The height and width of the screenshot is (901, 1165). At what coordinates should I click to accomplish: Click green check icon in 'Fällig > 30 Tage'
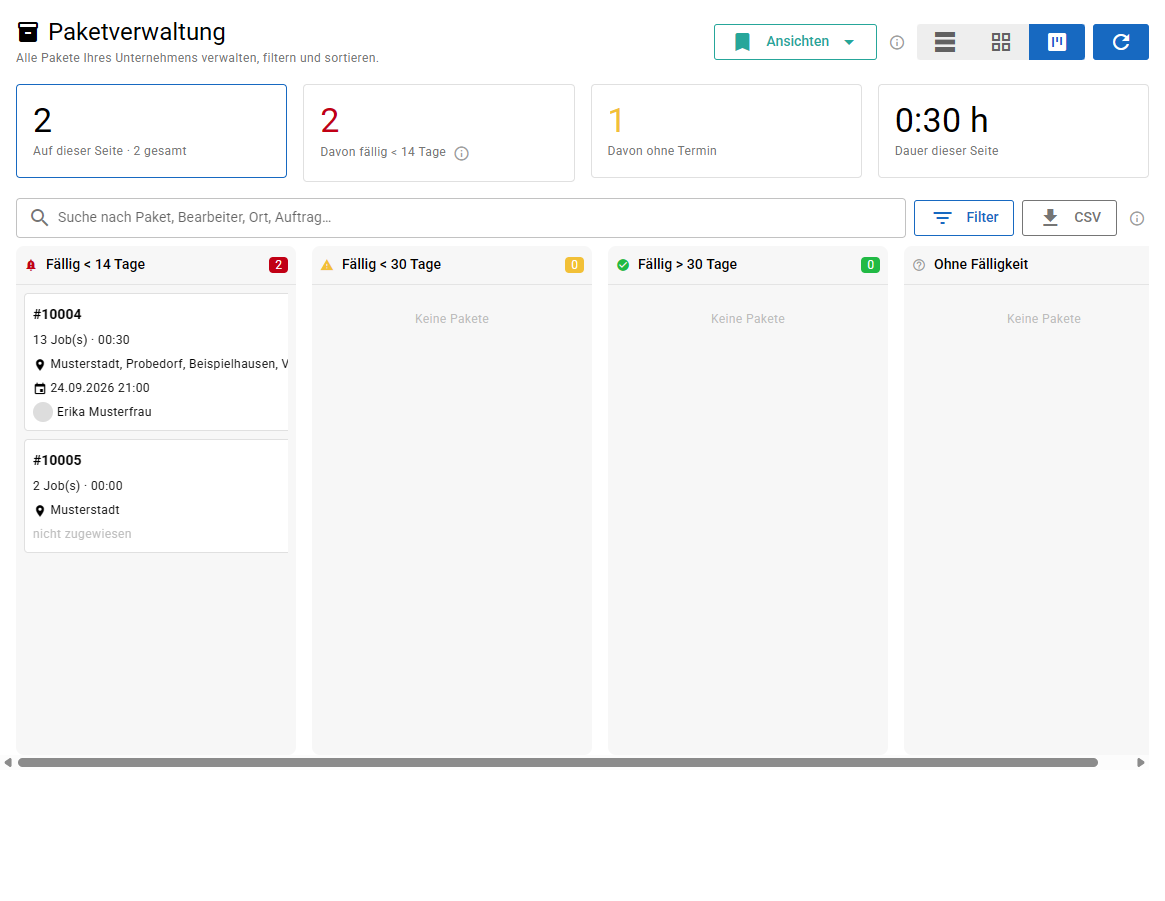(623, 265)
